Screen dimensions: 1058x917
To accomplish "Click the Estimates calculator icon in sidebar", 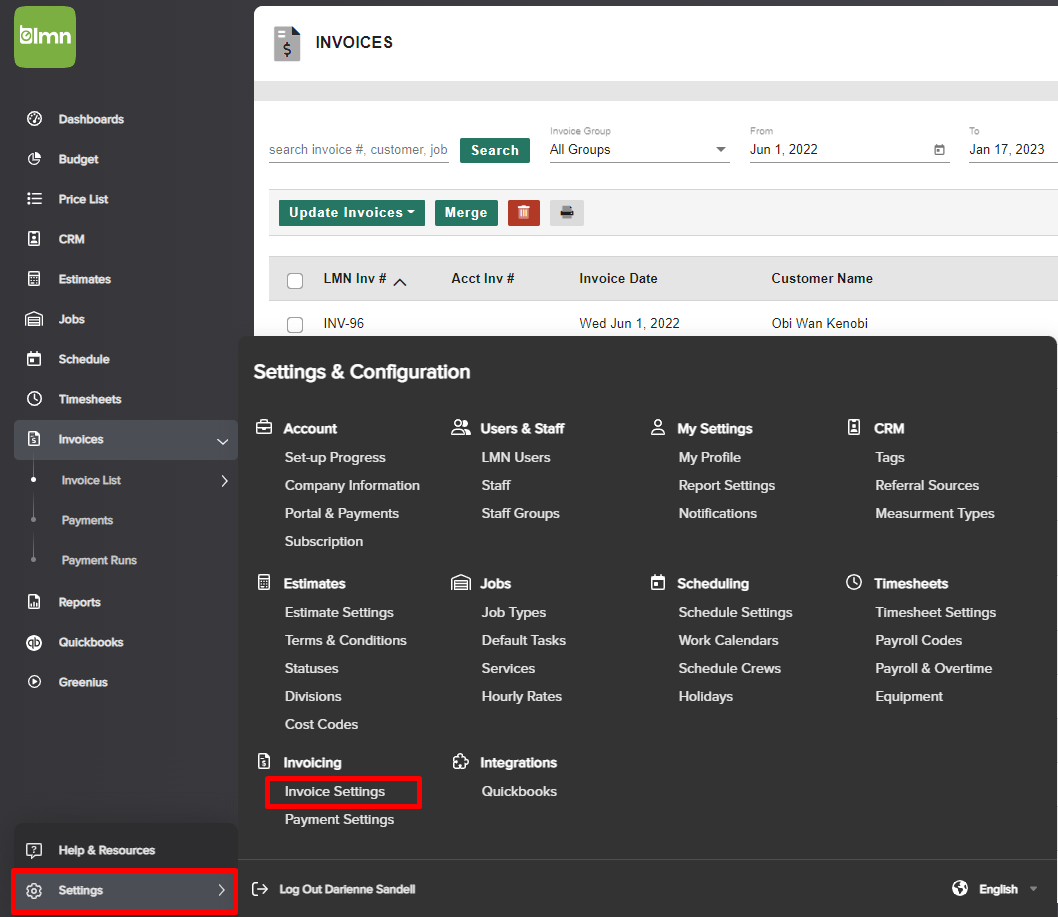I will tap(34, 279).
